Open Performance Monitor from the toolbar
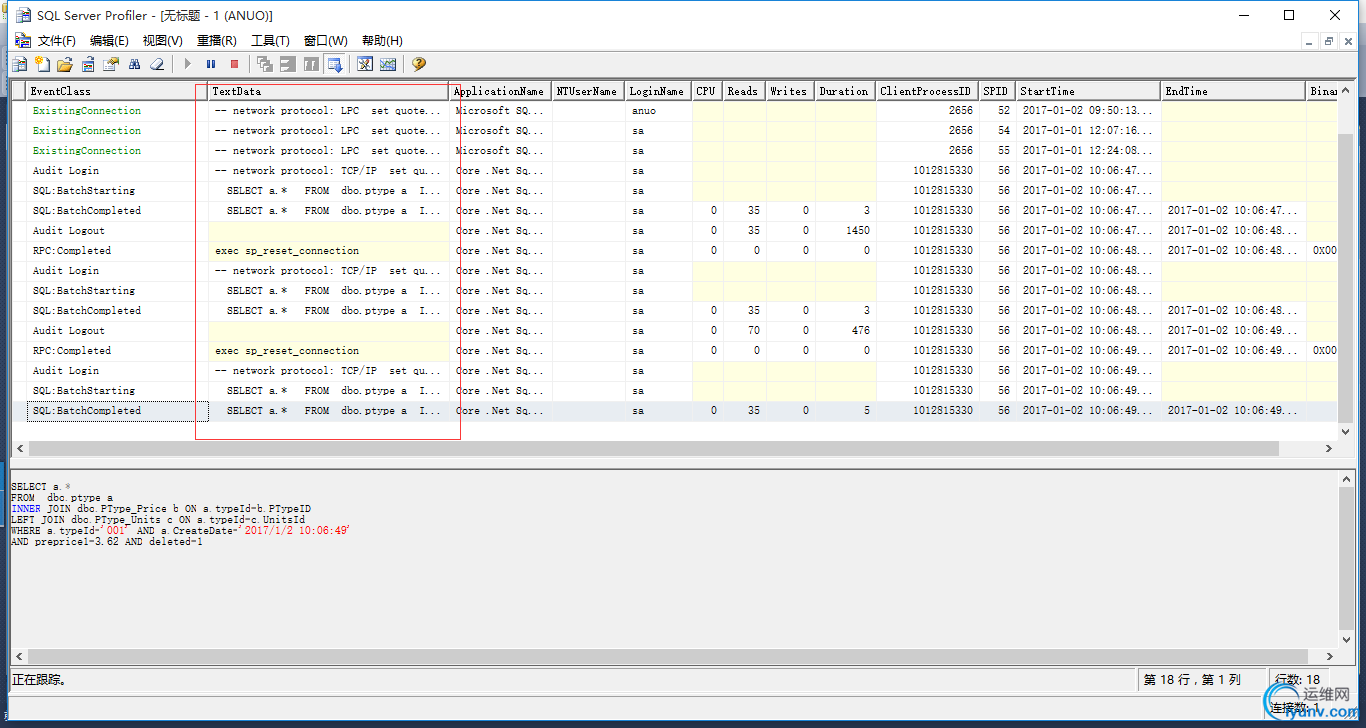This screenshot has width=1366, height=728. tap(388, 64)
